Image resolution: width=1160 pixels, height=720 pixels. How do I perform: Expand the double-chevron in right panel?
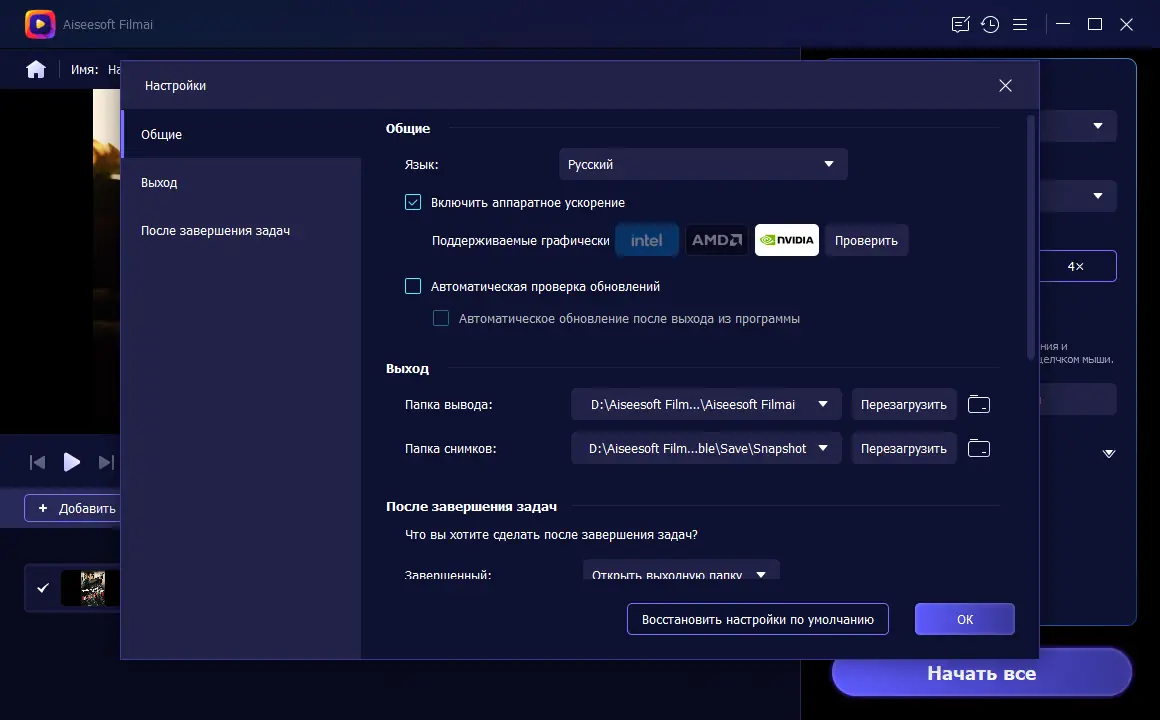click(x=1108, y=454)
